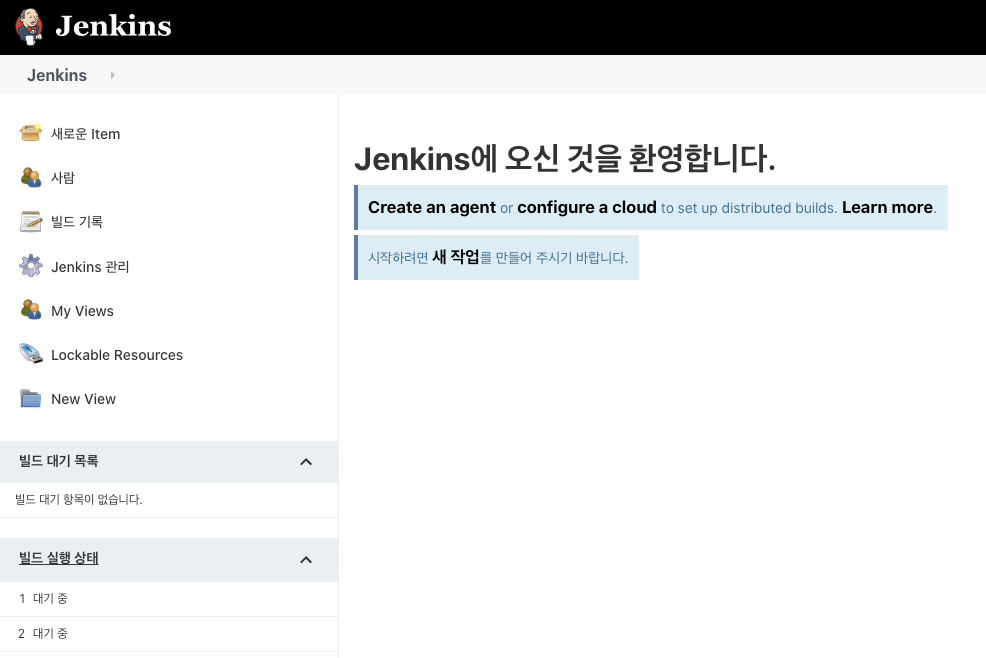This screenshot has width=986, height=658.
Task: Open the 빌드 기록 sidebar link
Action: [x=77, y=222]
